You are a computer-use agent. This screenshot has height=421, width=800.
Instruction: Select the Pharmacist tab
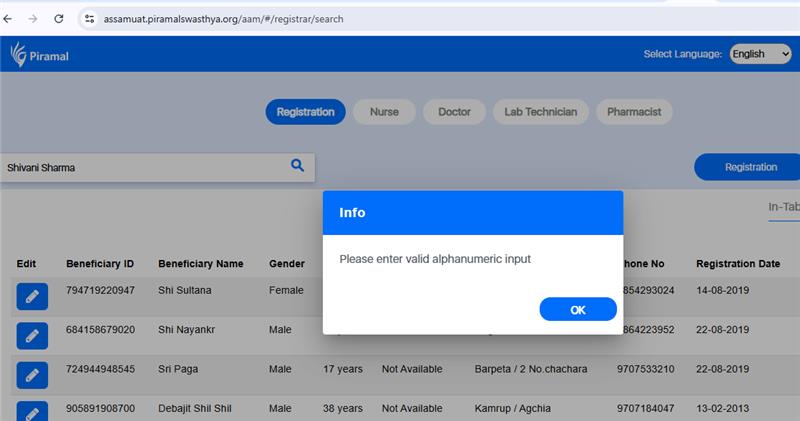[x=634, y=112]
